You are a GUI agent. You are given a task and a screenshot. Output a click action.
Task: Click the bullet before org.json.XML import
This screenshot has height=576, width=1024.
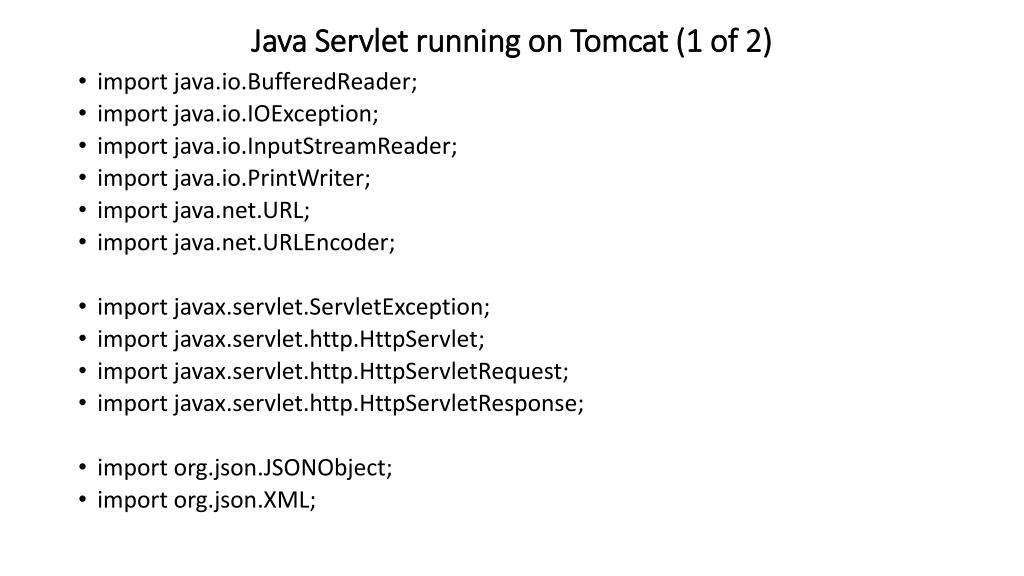coord(82,500)
